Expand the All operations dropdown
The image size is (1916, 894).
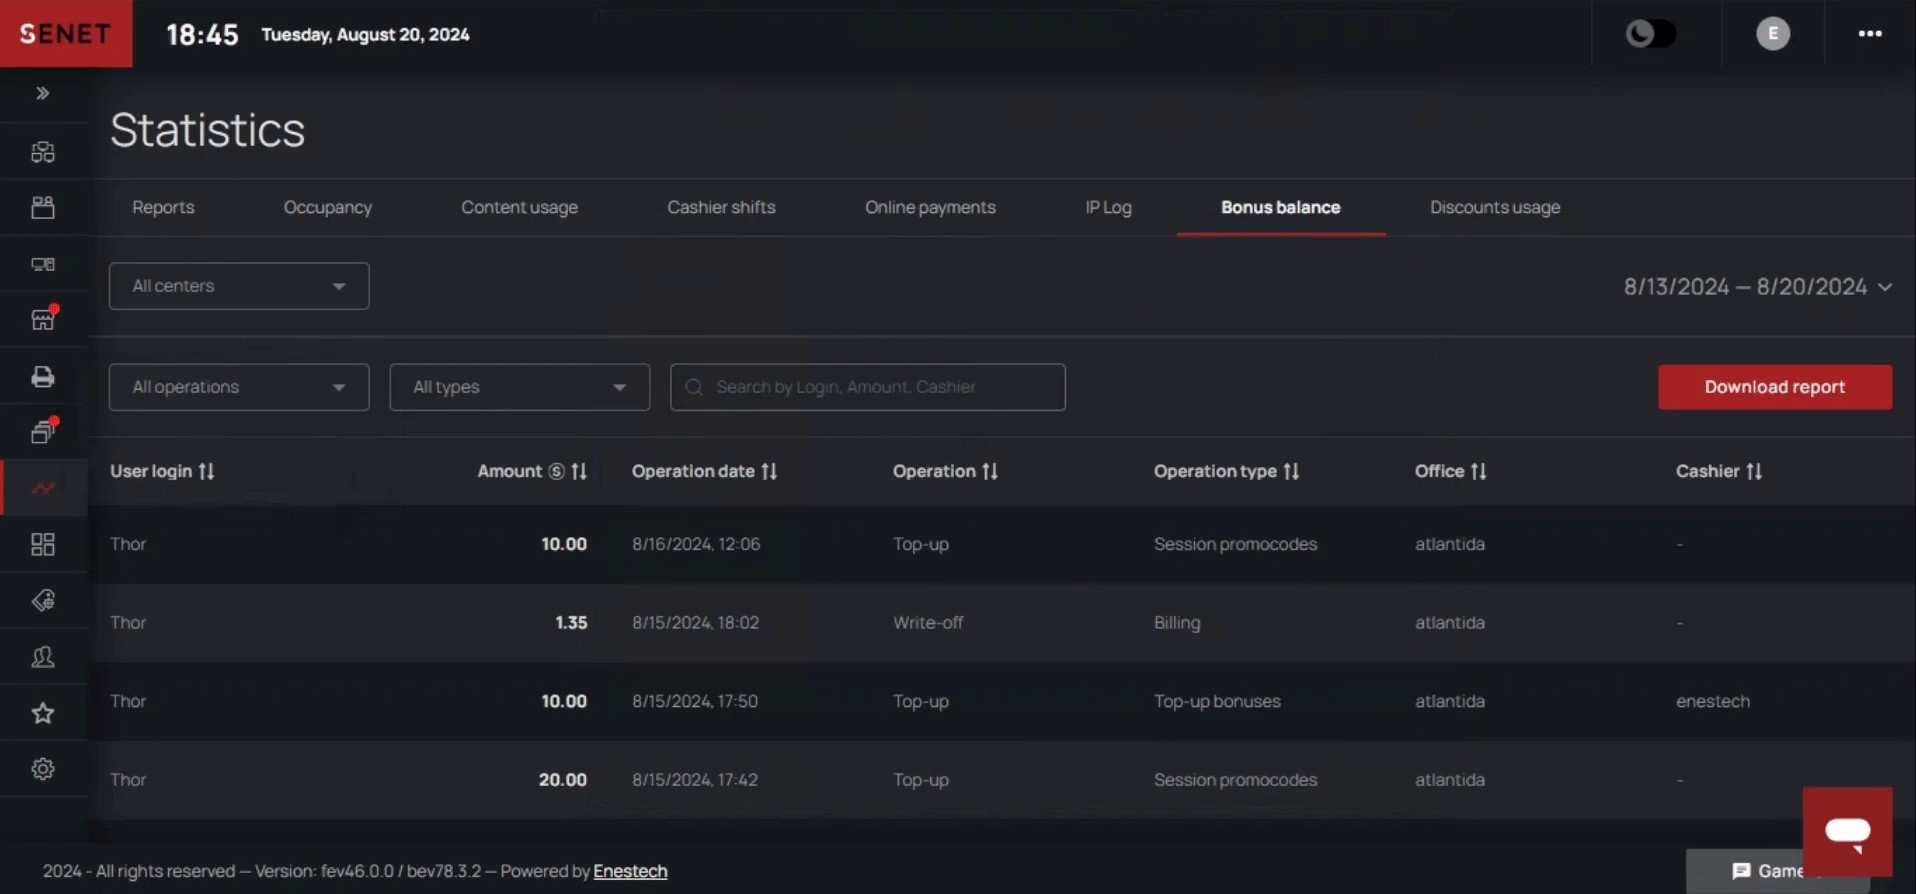239,387
